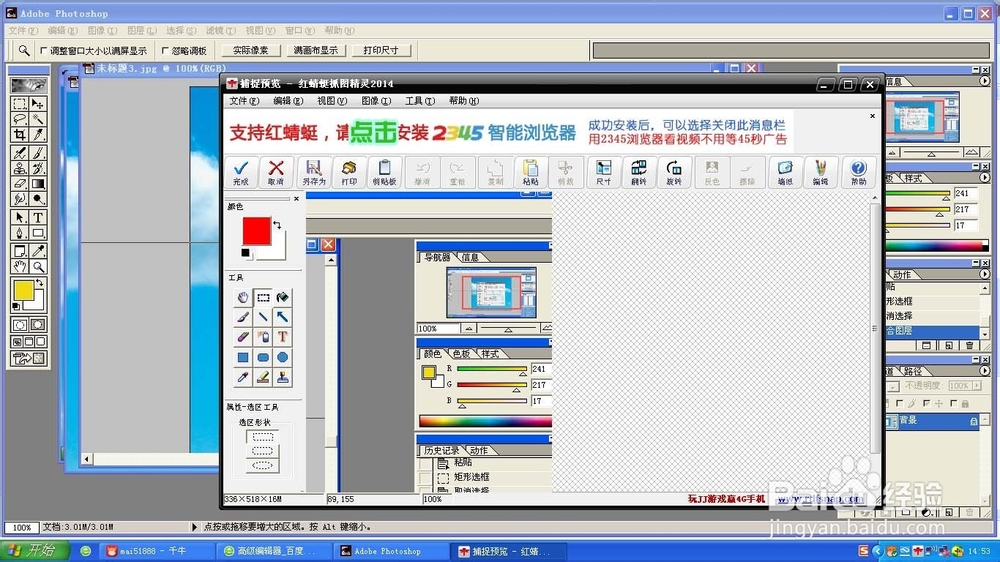Switch to 高级编辑器_百度 taskbar window
This screenshot has width=1000, height=562.
(x=274, y=551)
